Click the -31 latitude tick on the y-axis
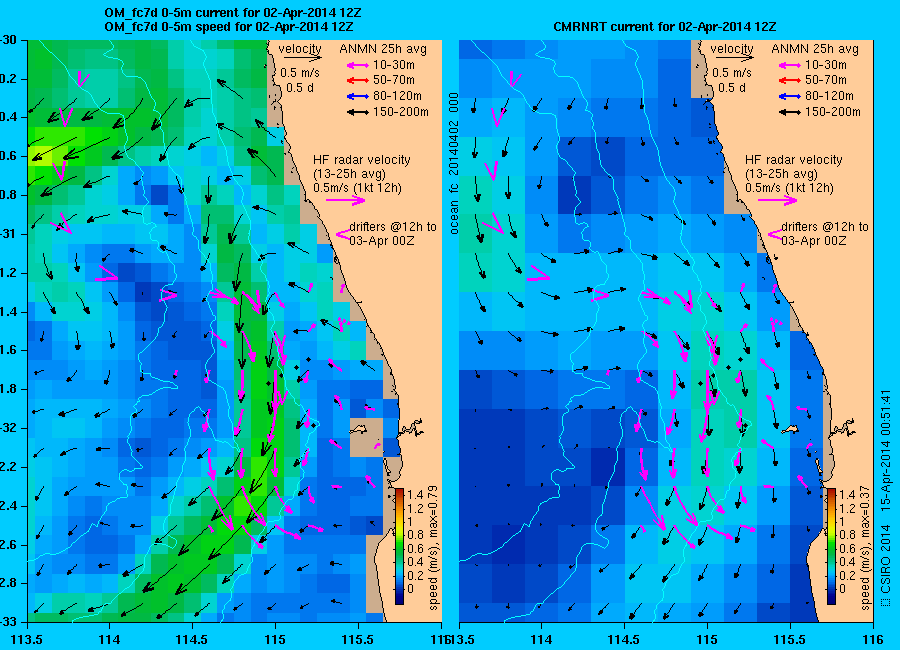This screenshot has height=650, width=900. pos(8,234)
